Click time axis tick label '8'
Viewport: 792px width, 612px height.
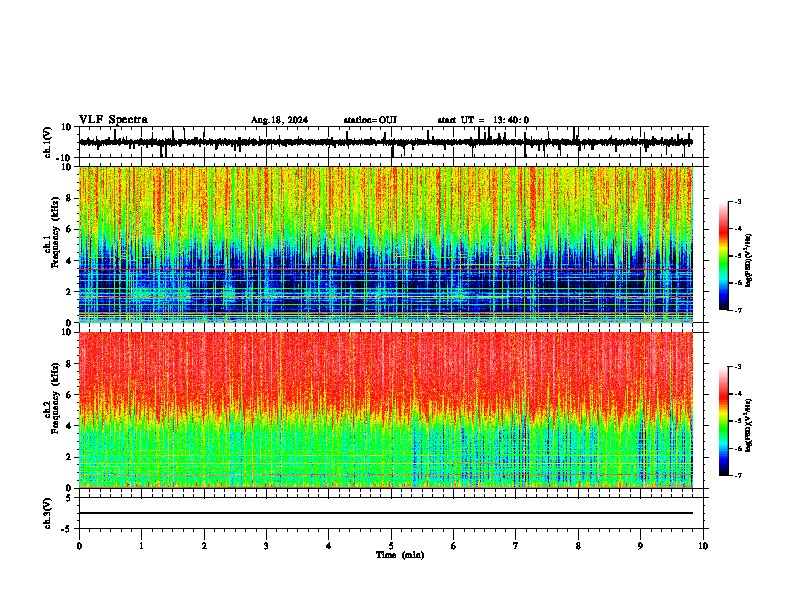(578, 546)
